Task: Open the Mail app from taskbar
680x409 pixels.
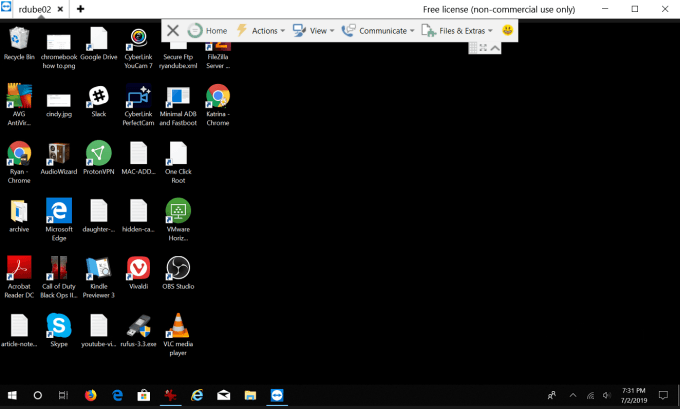Action: [224, 395]
